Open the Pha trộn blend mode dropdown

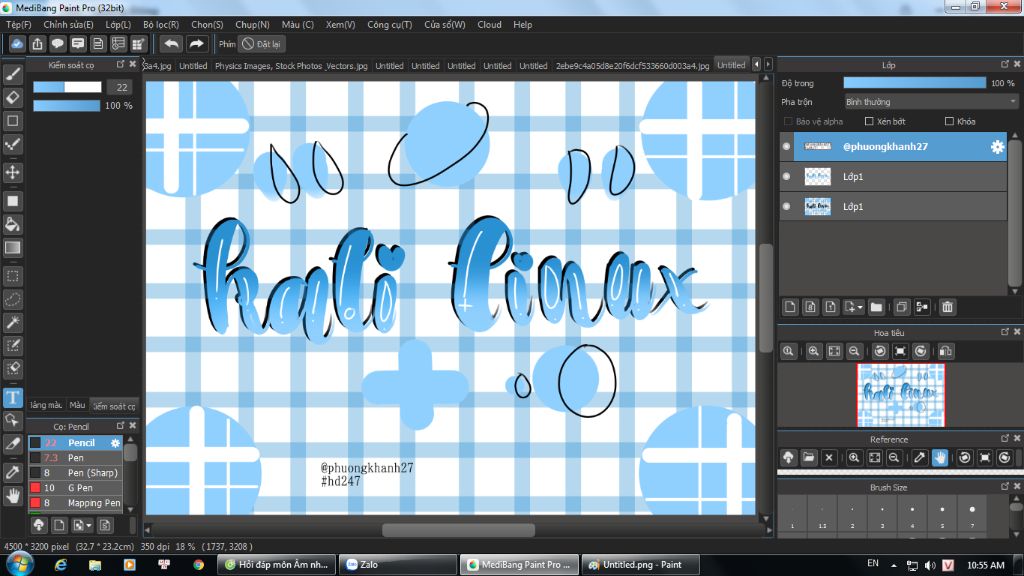tap(930, 102)
